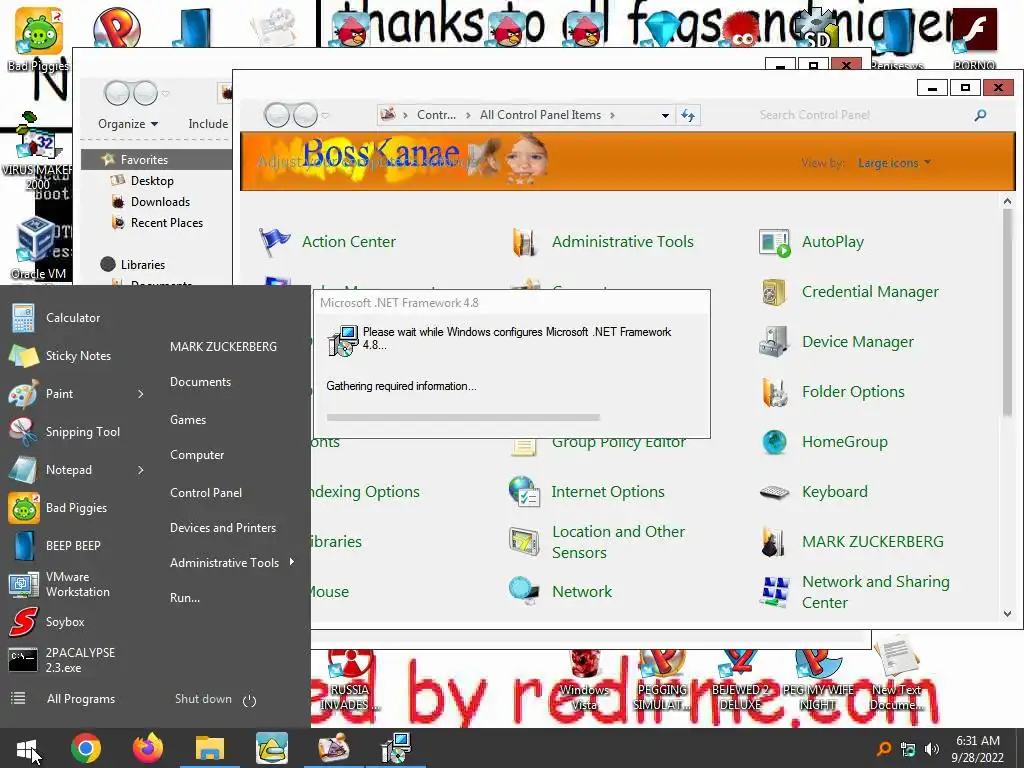Select Recent Places in Explorer sidebar
The height and width of the screenshot is (768, 1024).
click(x=167, y=223)
